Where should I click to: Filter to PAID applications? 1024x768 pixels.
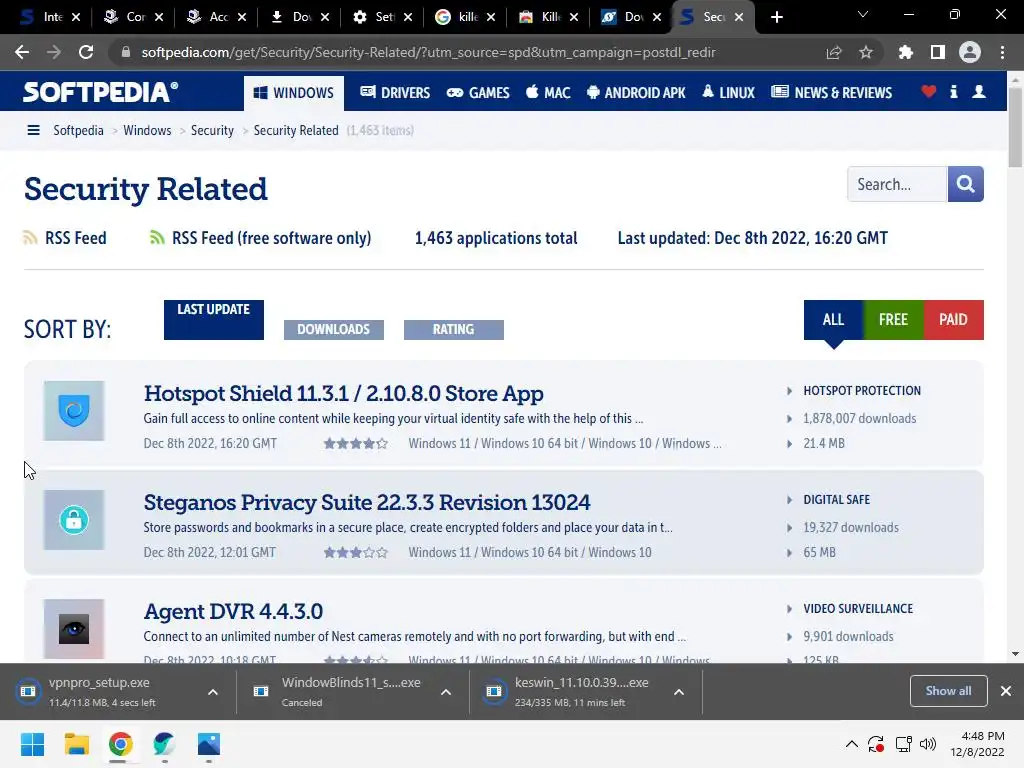coord(953,319)
